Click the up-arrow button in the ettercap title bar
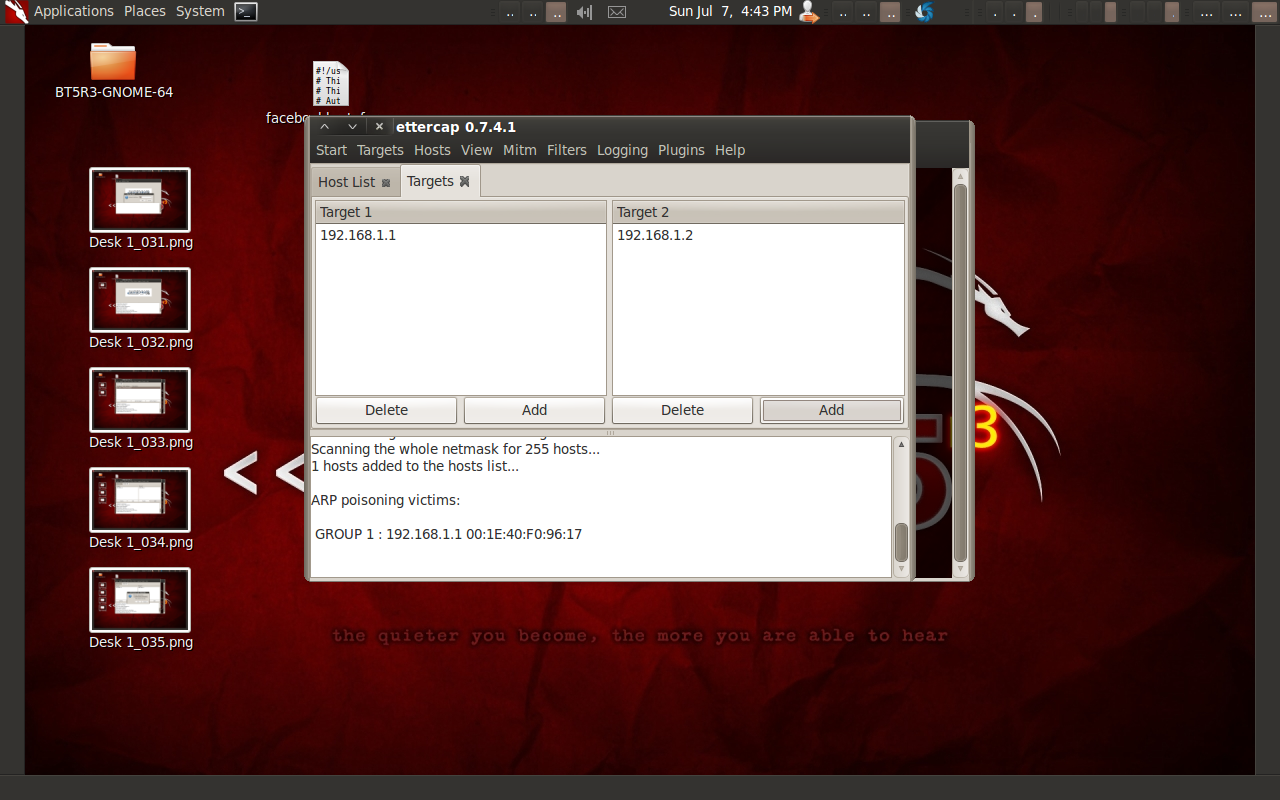 [x=324, y=127]
